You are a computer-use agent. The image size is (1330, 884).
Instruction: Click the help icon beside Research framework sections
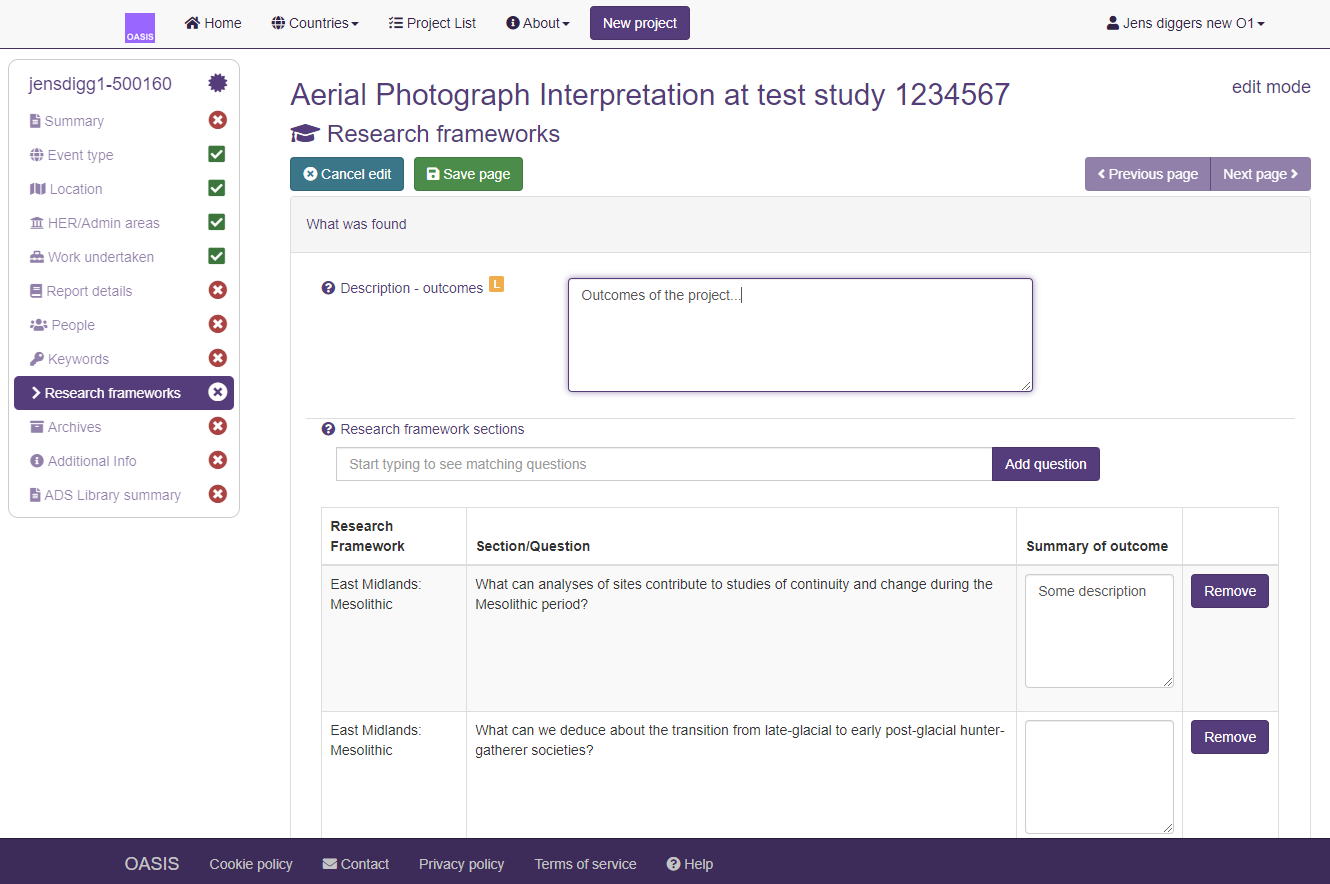328,429
